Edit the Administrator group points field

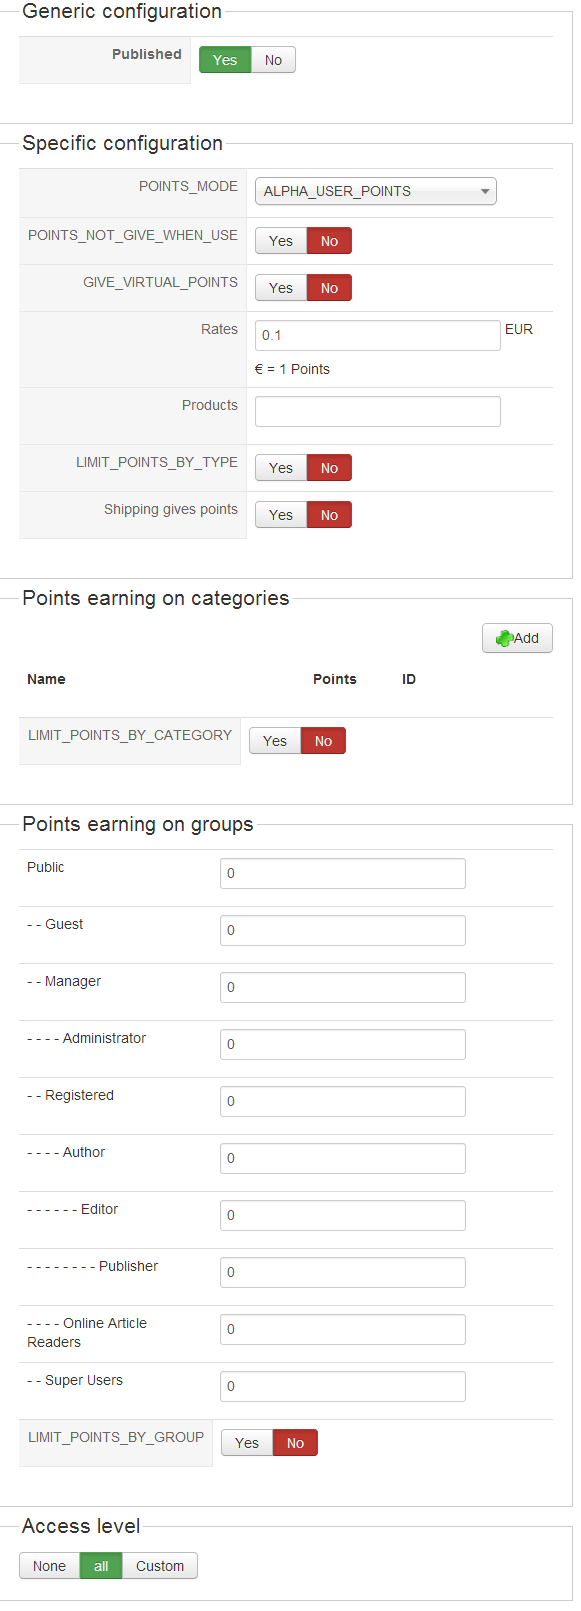pos(343,1044)
